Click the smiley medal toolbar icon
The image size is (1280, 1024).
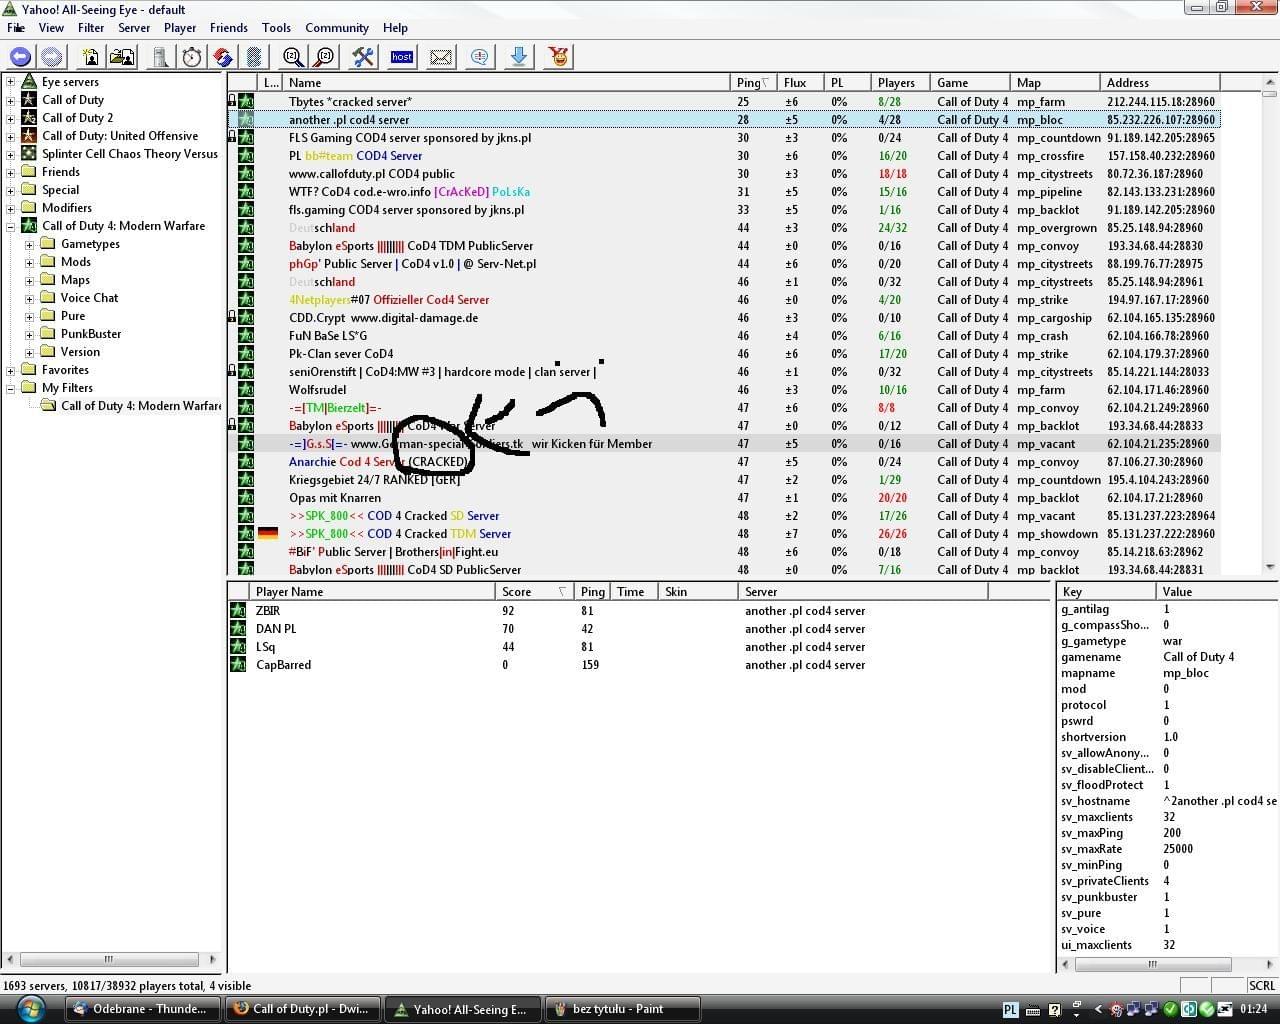click(x=559, y=57)
